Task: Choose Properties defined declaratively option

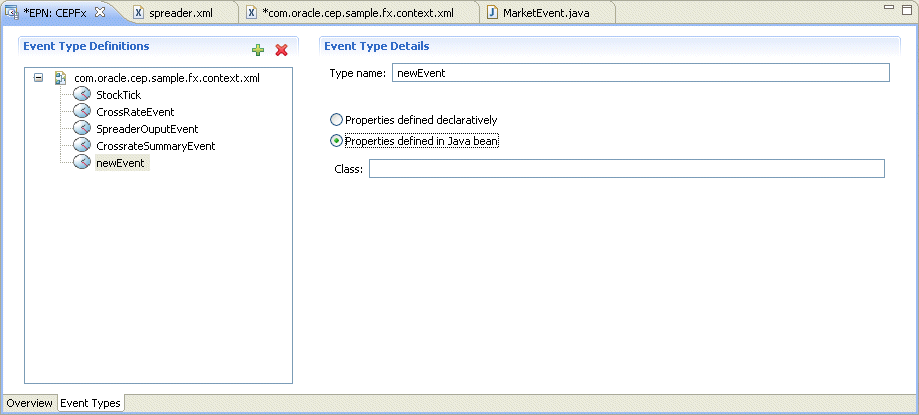Action: tap(414, 120)
